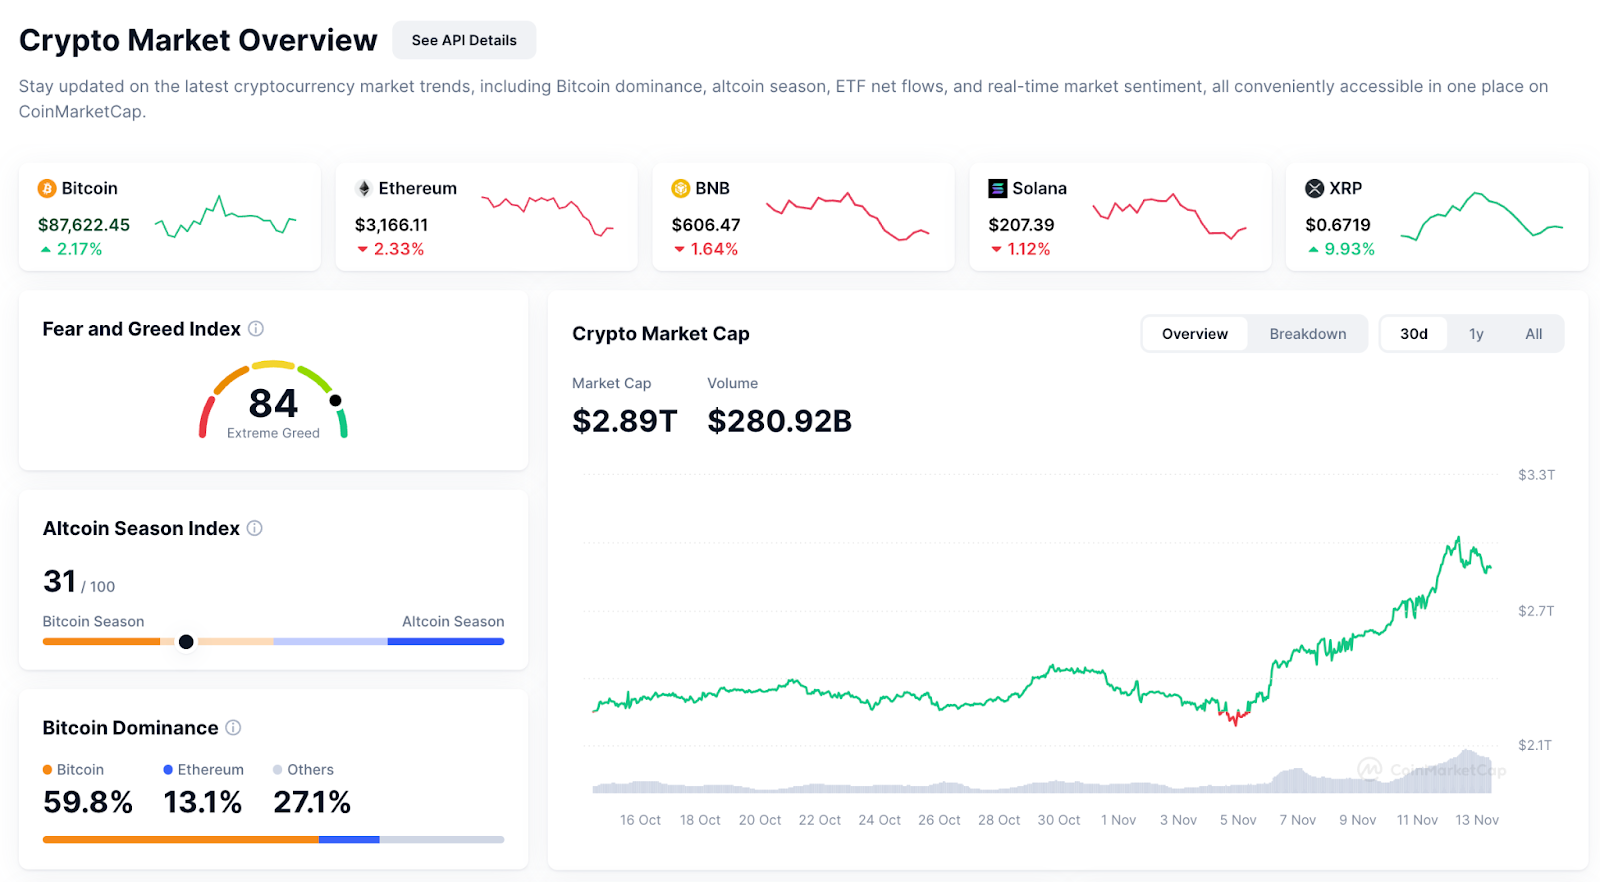
Task: Click Ethereum red down arrow indicator
Action: pos(362,249)
